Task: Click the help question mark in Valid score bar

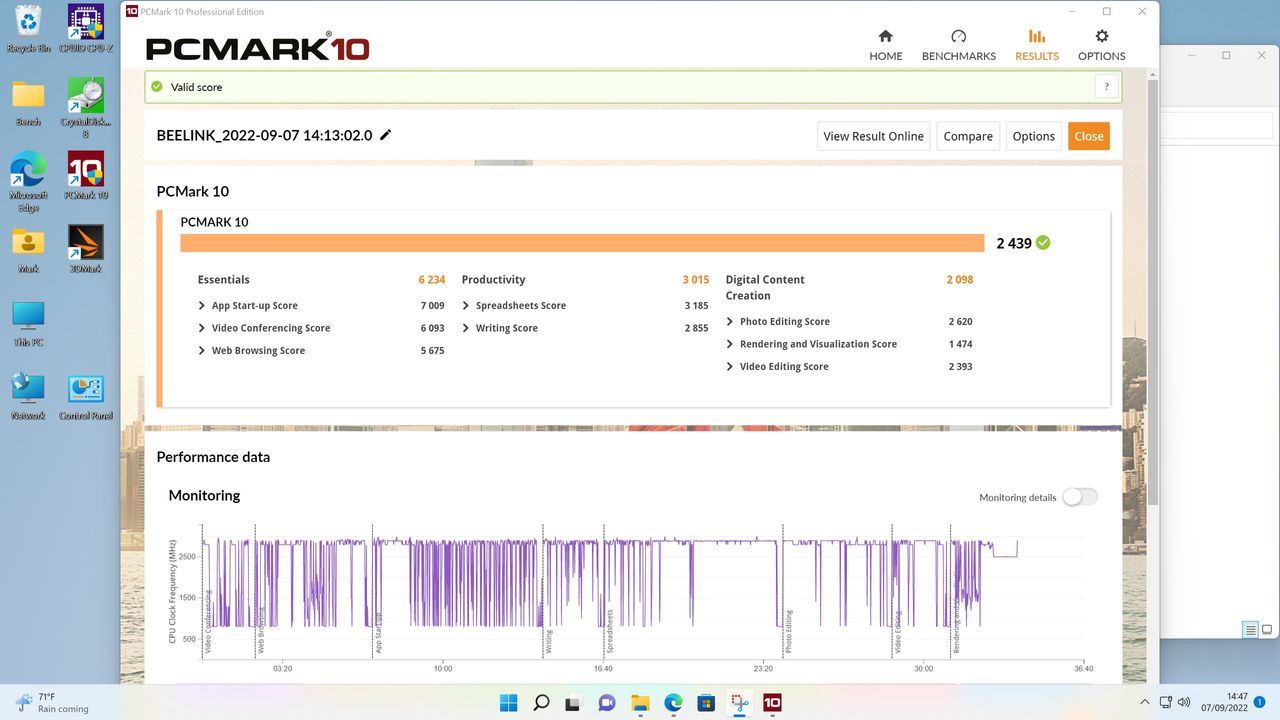Action: coord(1106,87)
